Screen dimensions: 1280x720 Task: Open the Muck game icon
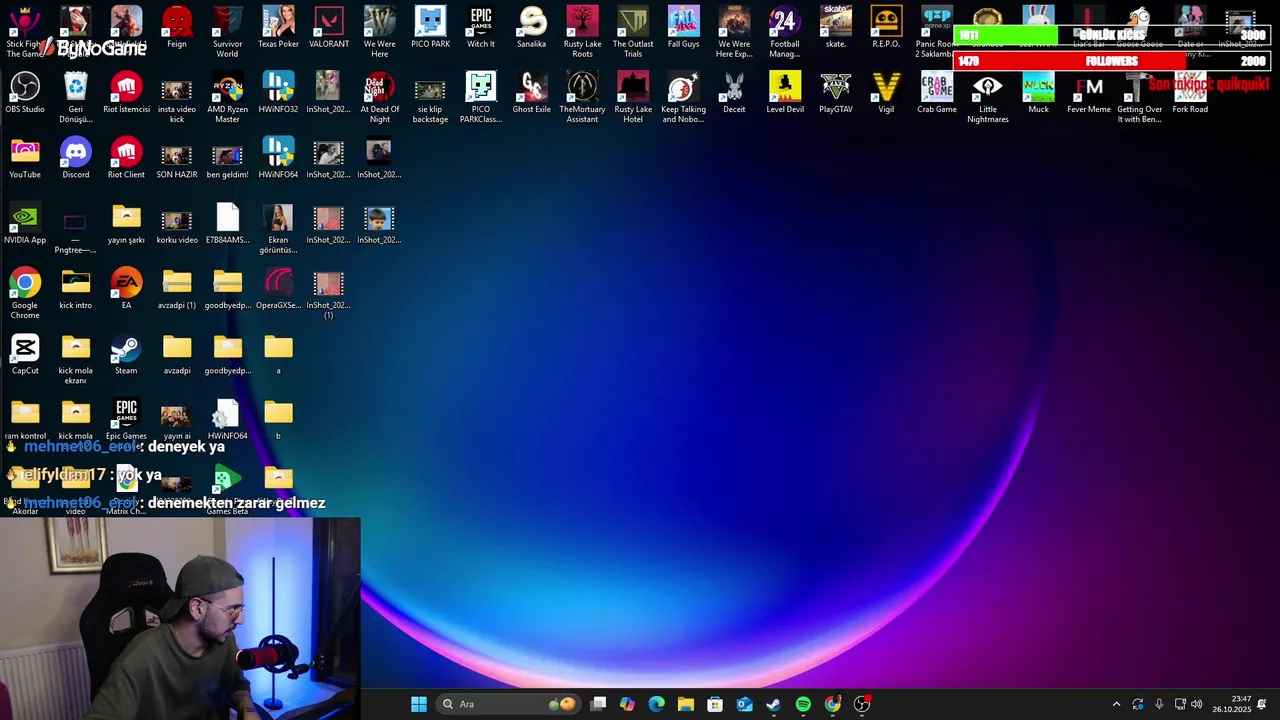click(1038, 93)
